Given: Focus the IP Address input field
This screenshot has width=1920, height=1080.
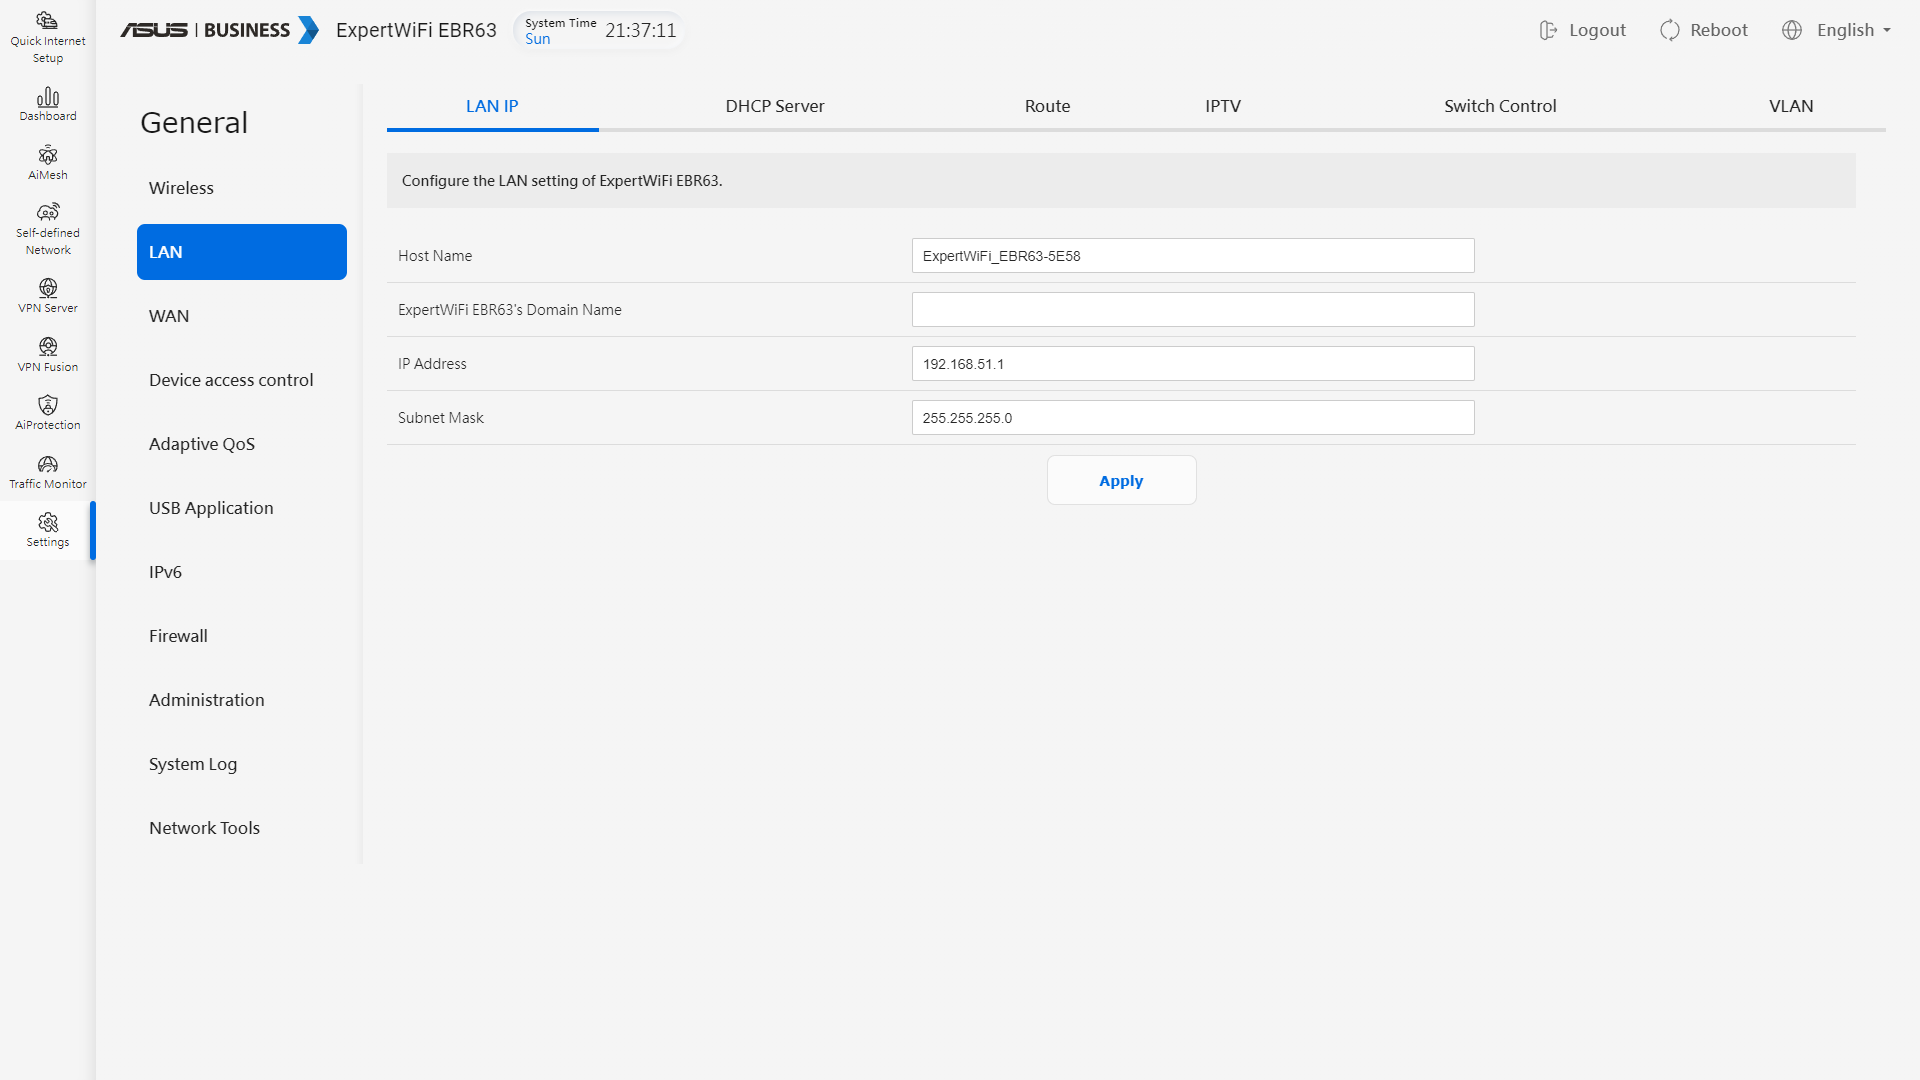Looking at the screenshot, I should [1192, 364].
